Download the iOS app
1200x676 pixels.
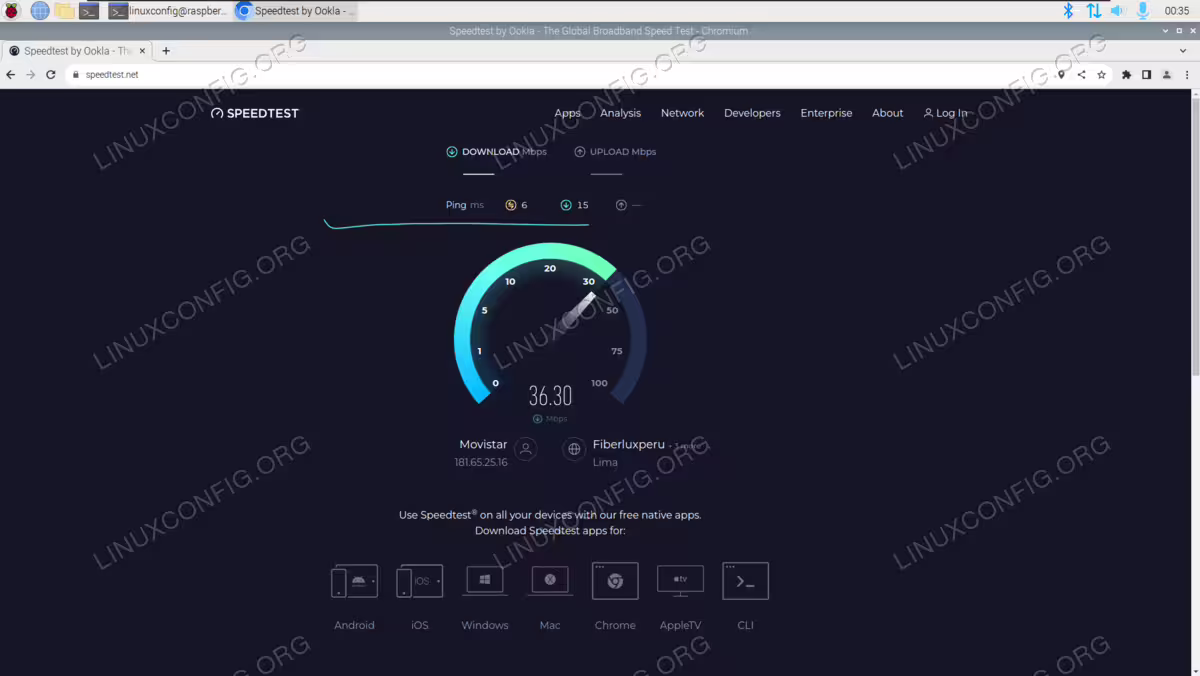419,597
